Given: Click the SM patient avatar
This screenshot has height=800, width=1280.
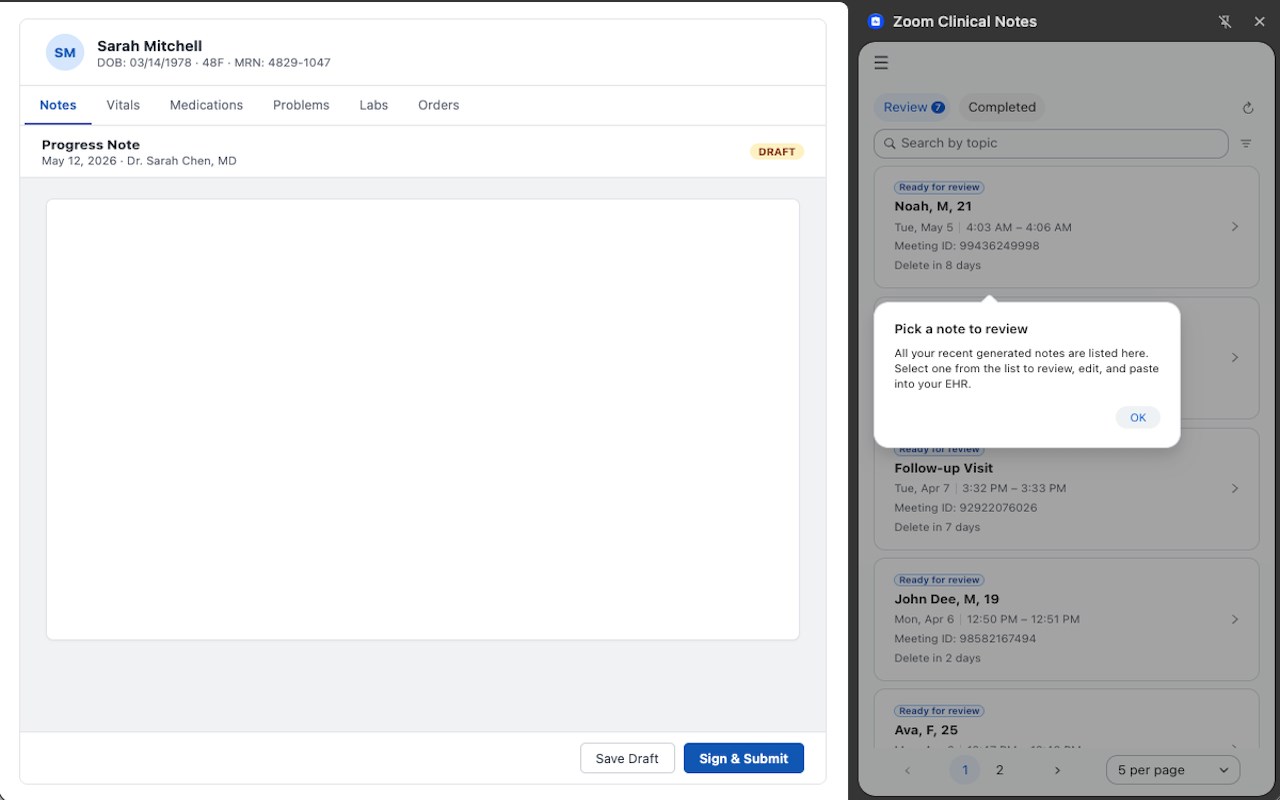Looking at the screenshot, I should point(65,52).
